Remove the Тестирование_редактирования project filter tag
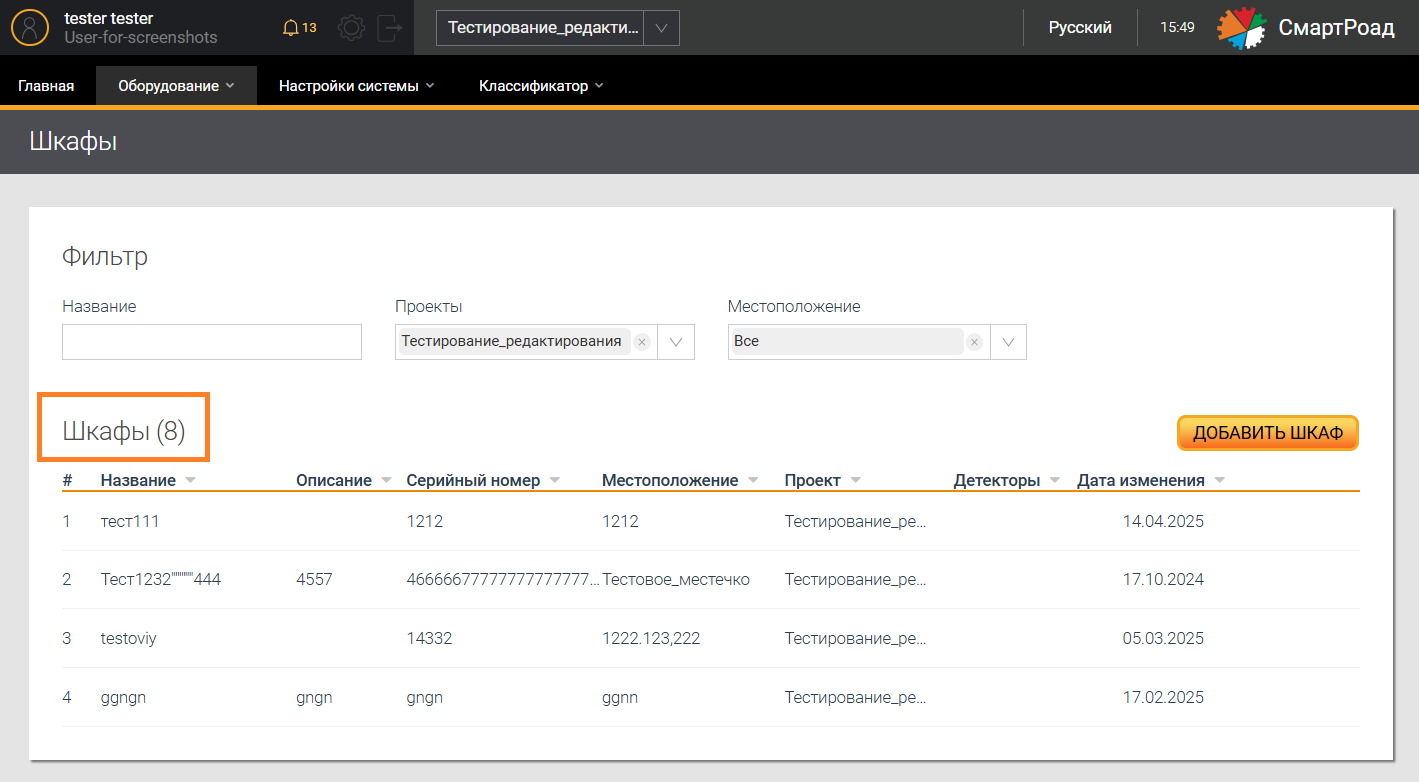Image resolution: width=1419 pixels, height=782 pixels. pos(642,342)
